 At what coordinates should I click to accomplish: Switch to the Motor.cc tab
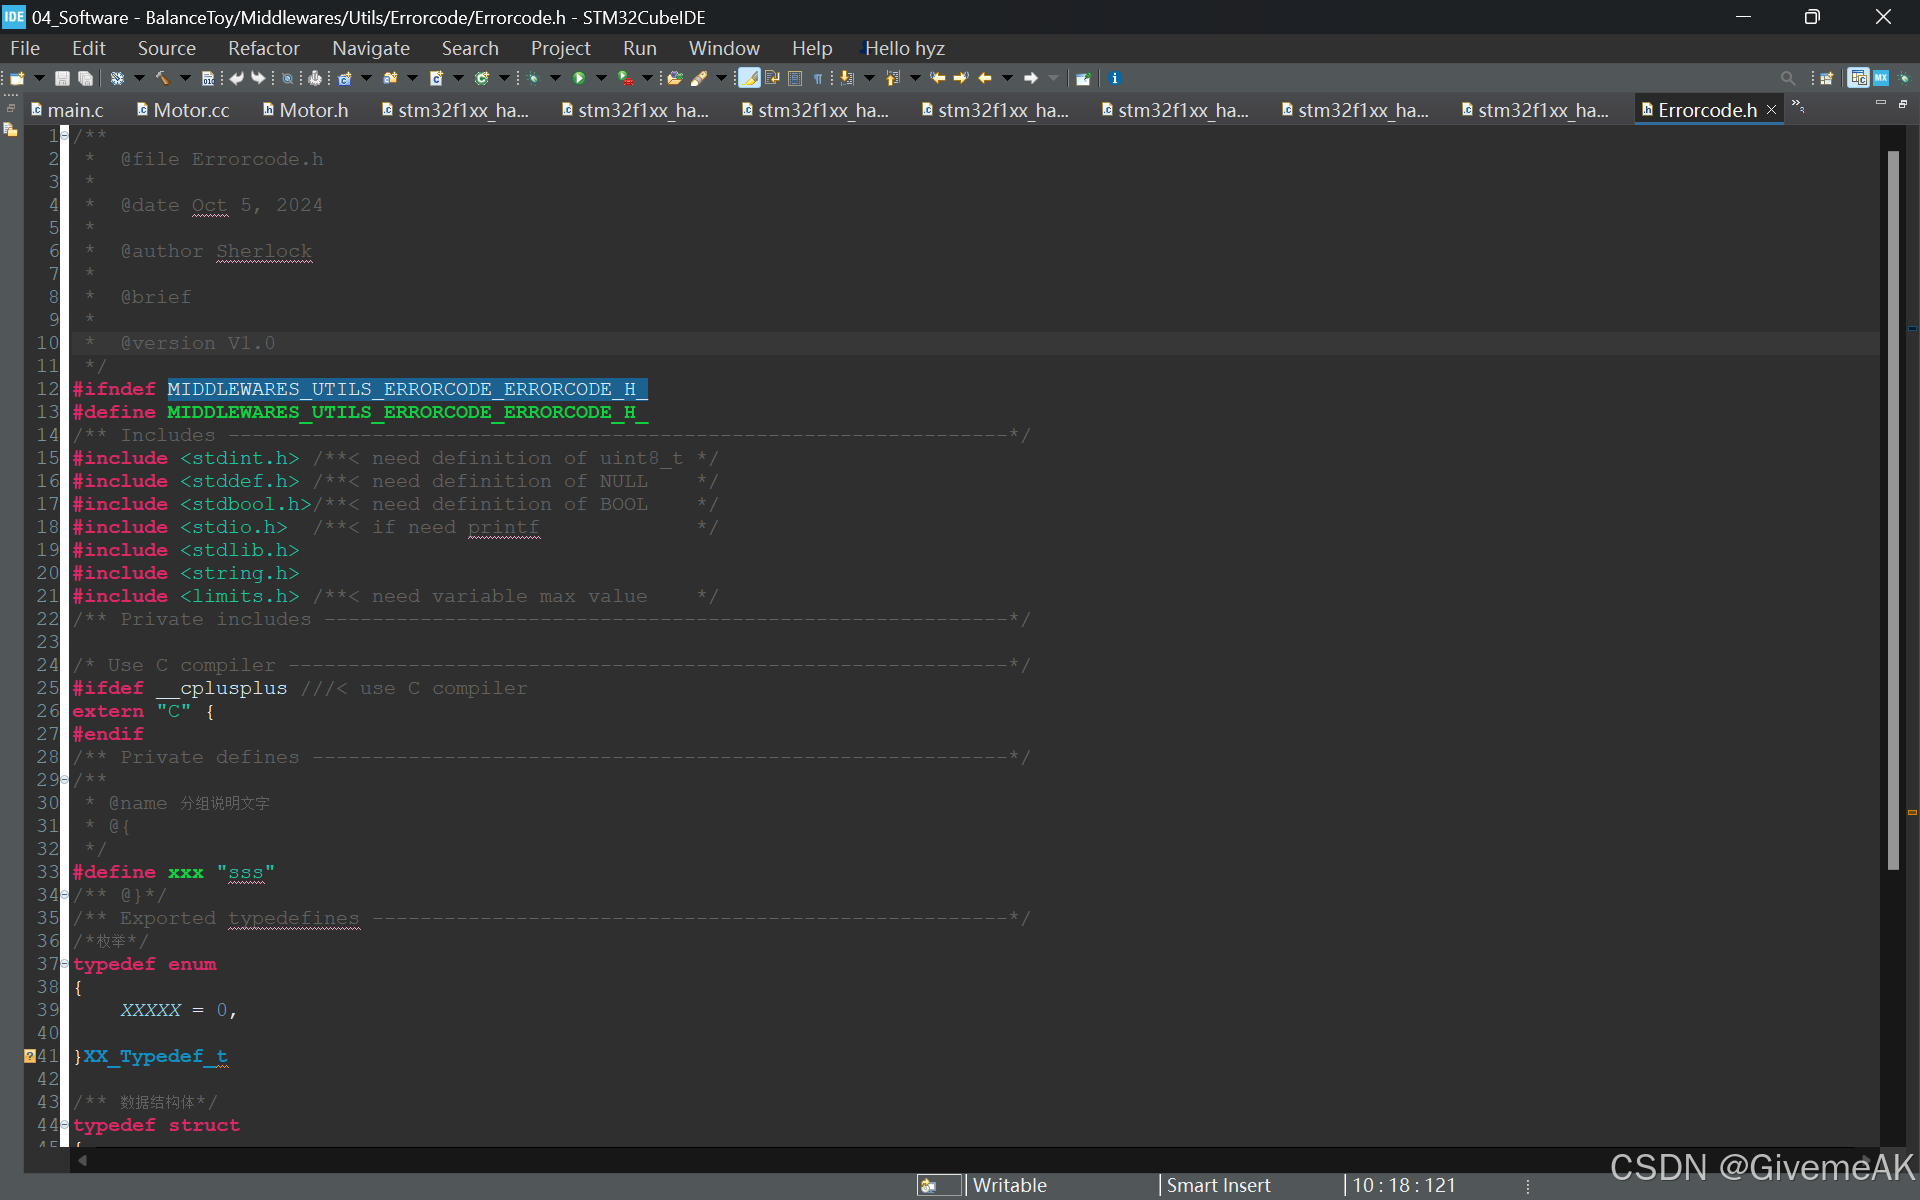pos(190,110)
